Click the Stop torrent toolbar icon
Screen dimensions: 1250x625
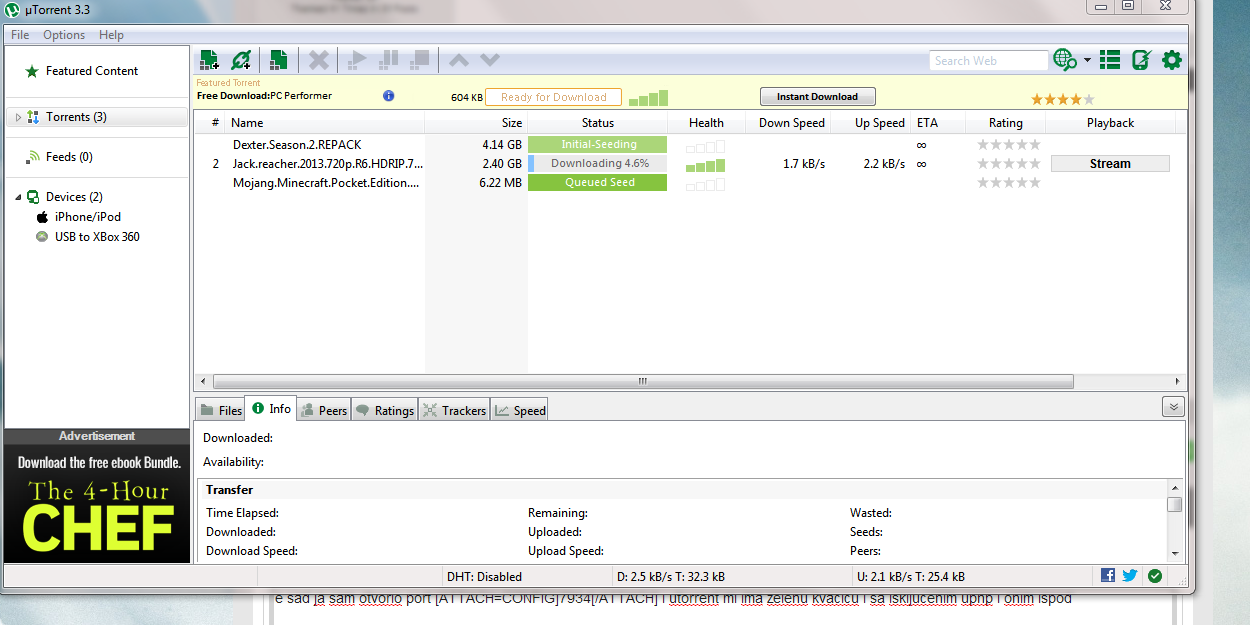pyautogui.click(x=420, y=60)
